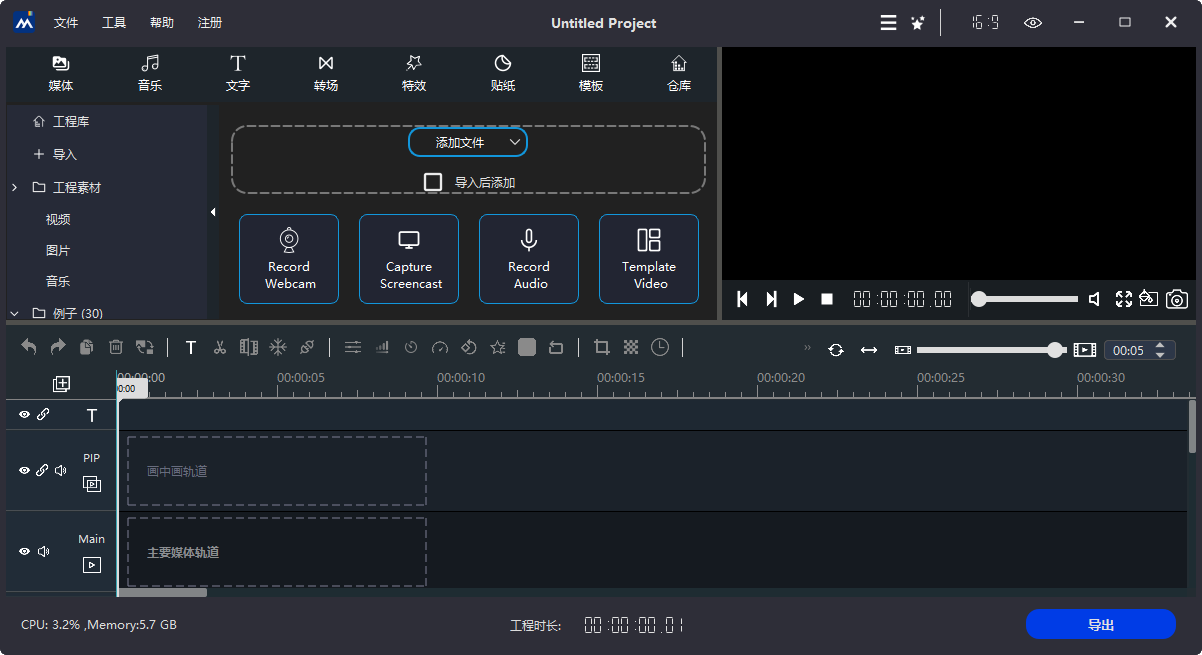
Task: Switch to the 特效 tab
Action: pos(413,73)
